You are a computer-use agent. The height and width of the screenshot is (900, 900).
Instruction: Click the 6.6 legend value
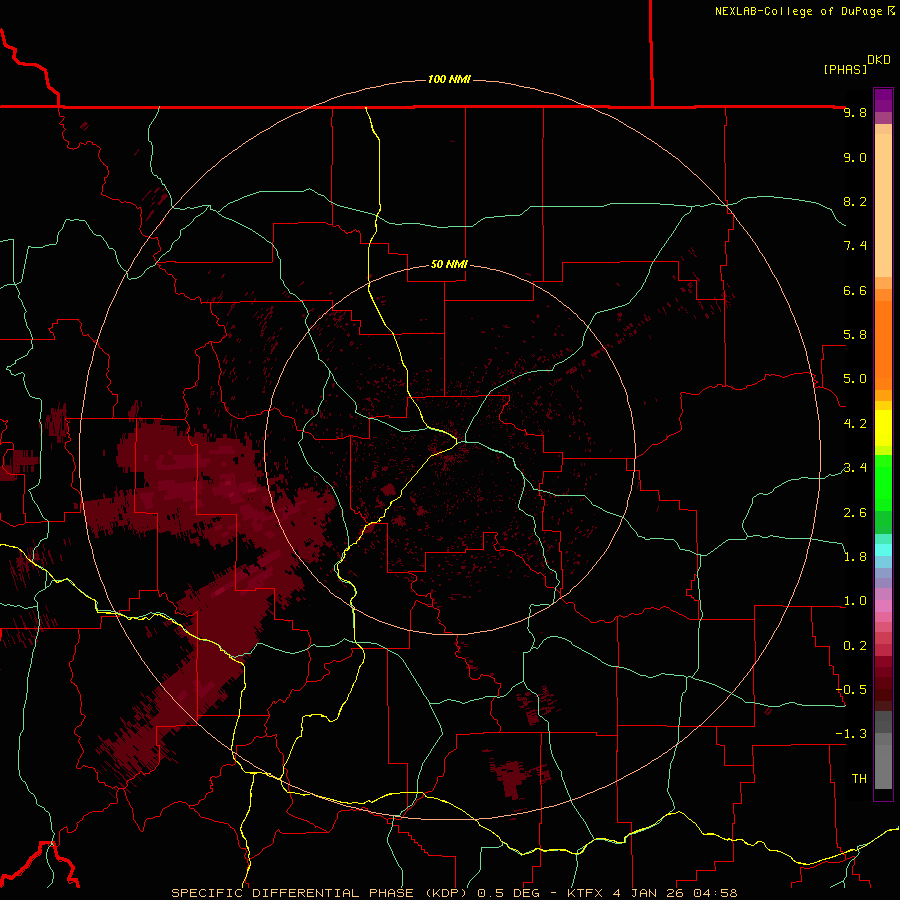855,290
